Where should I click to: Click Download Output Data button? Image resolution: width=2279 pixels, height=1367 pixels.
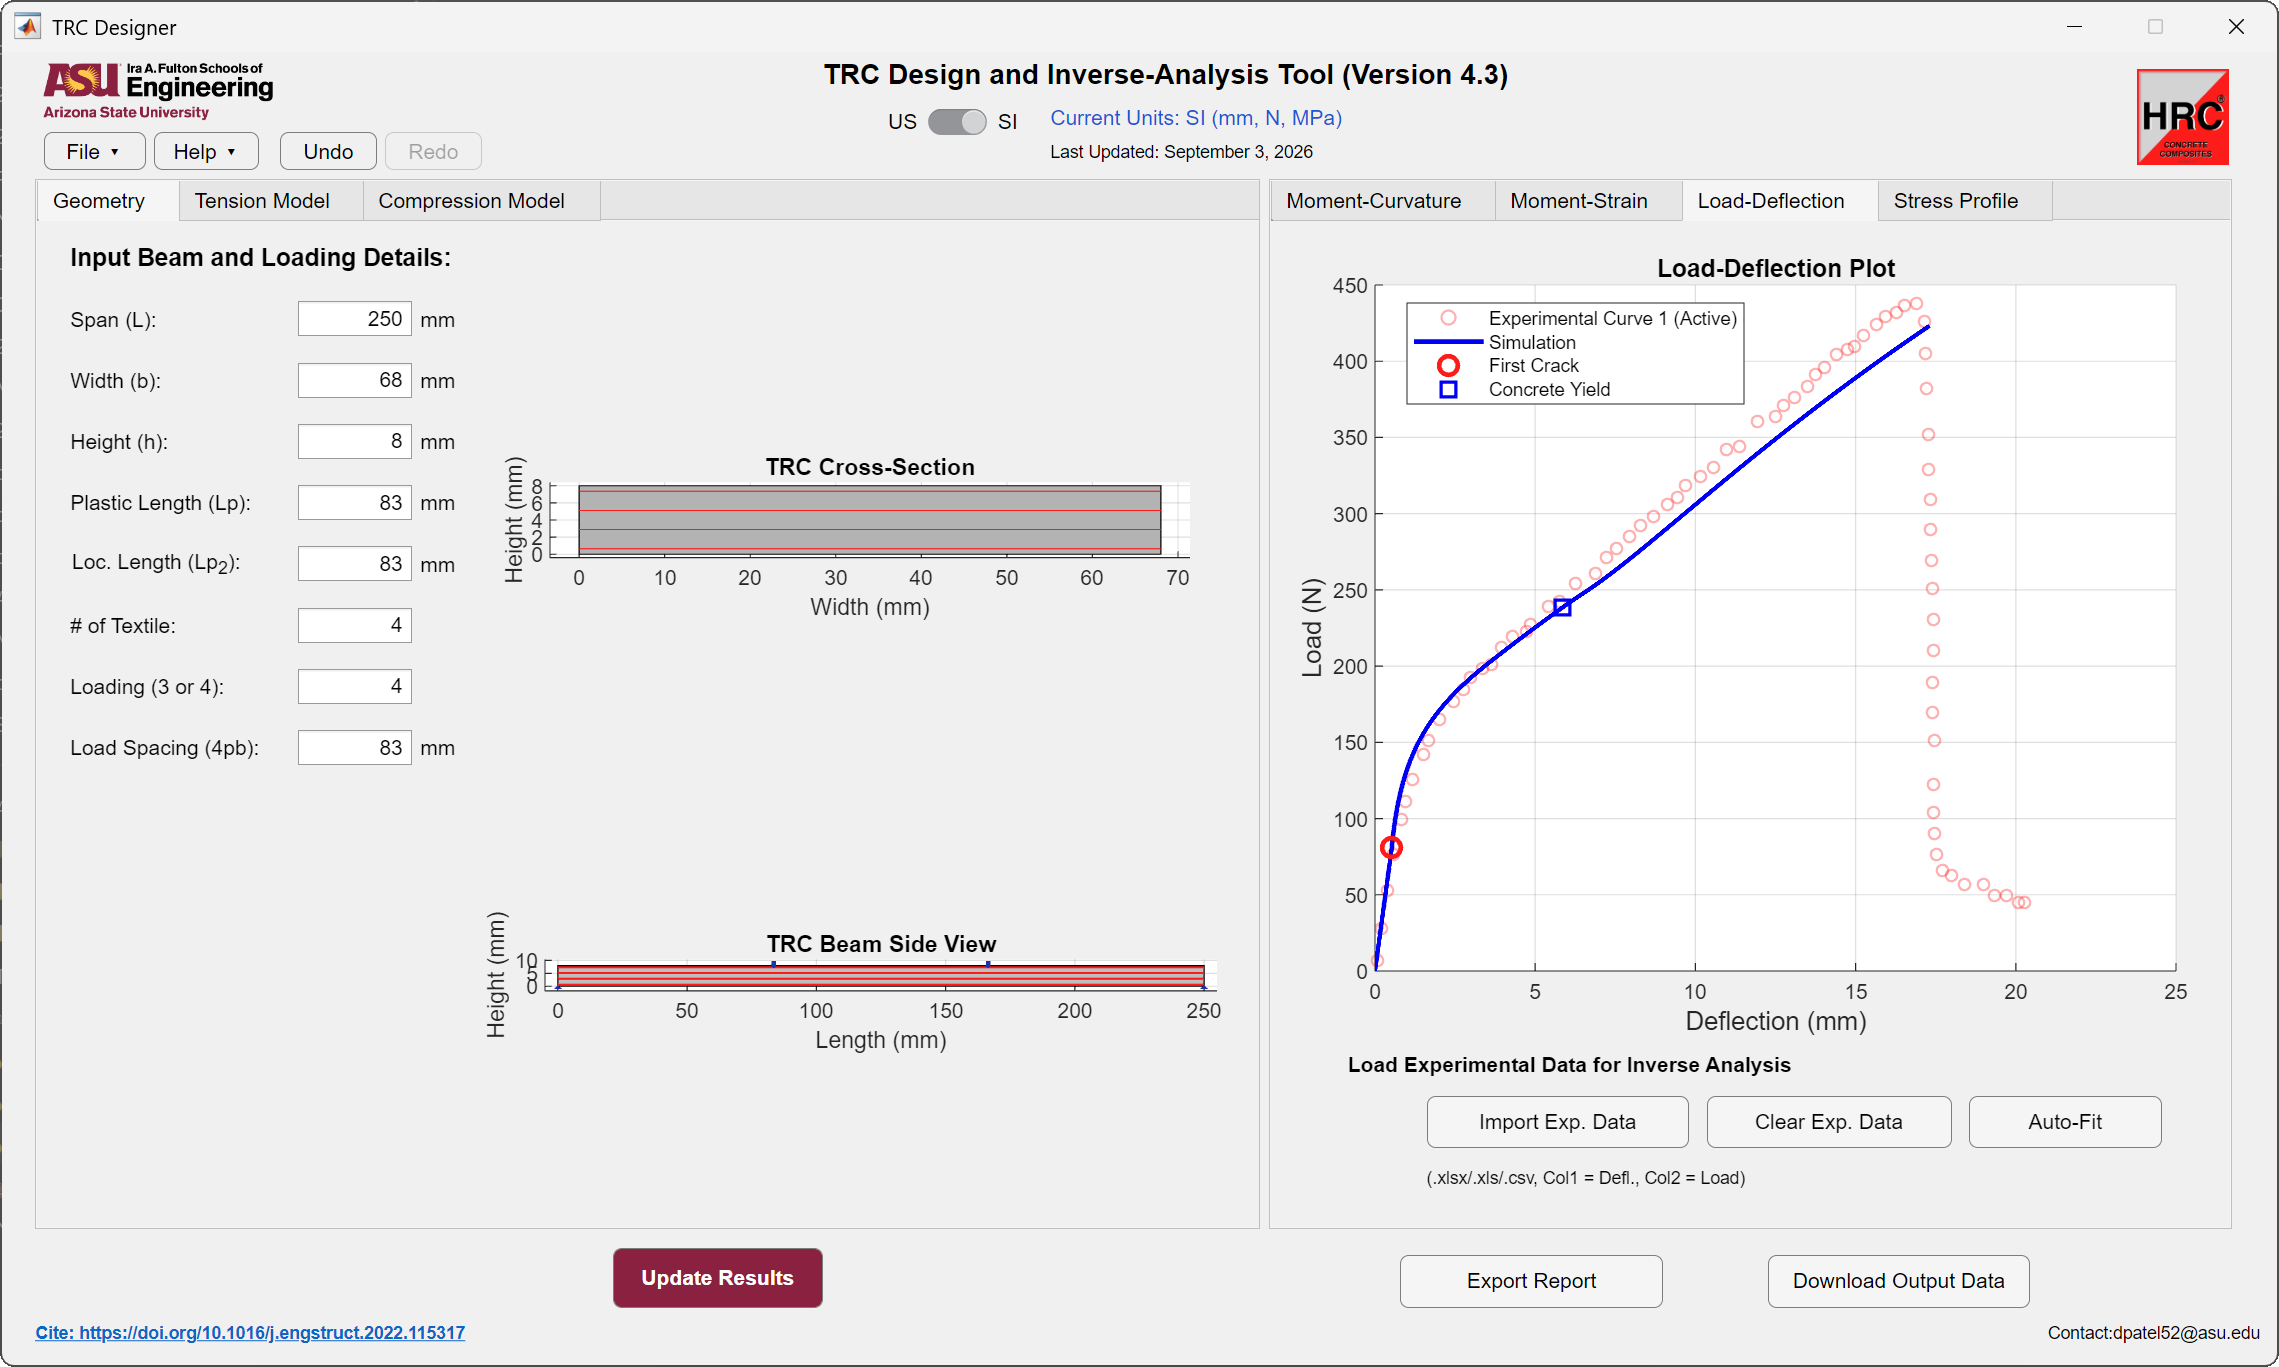(x=1898, y=1281)
